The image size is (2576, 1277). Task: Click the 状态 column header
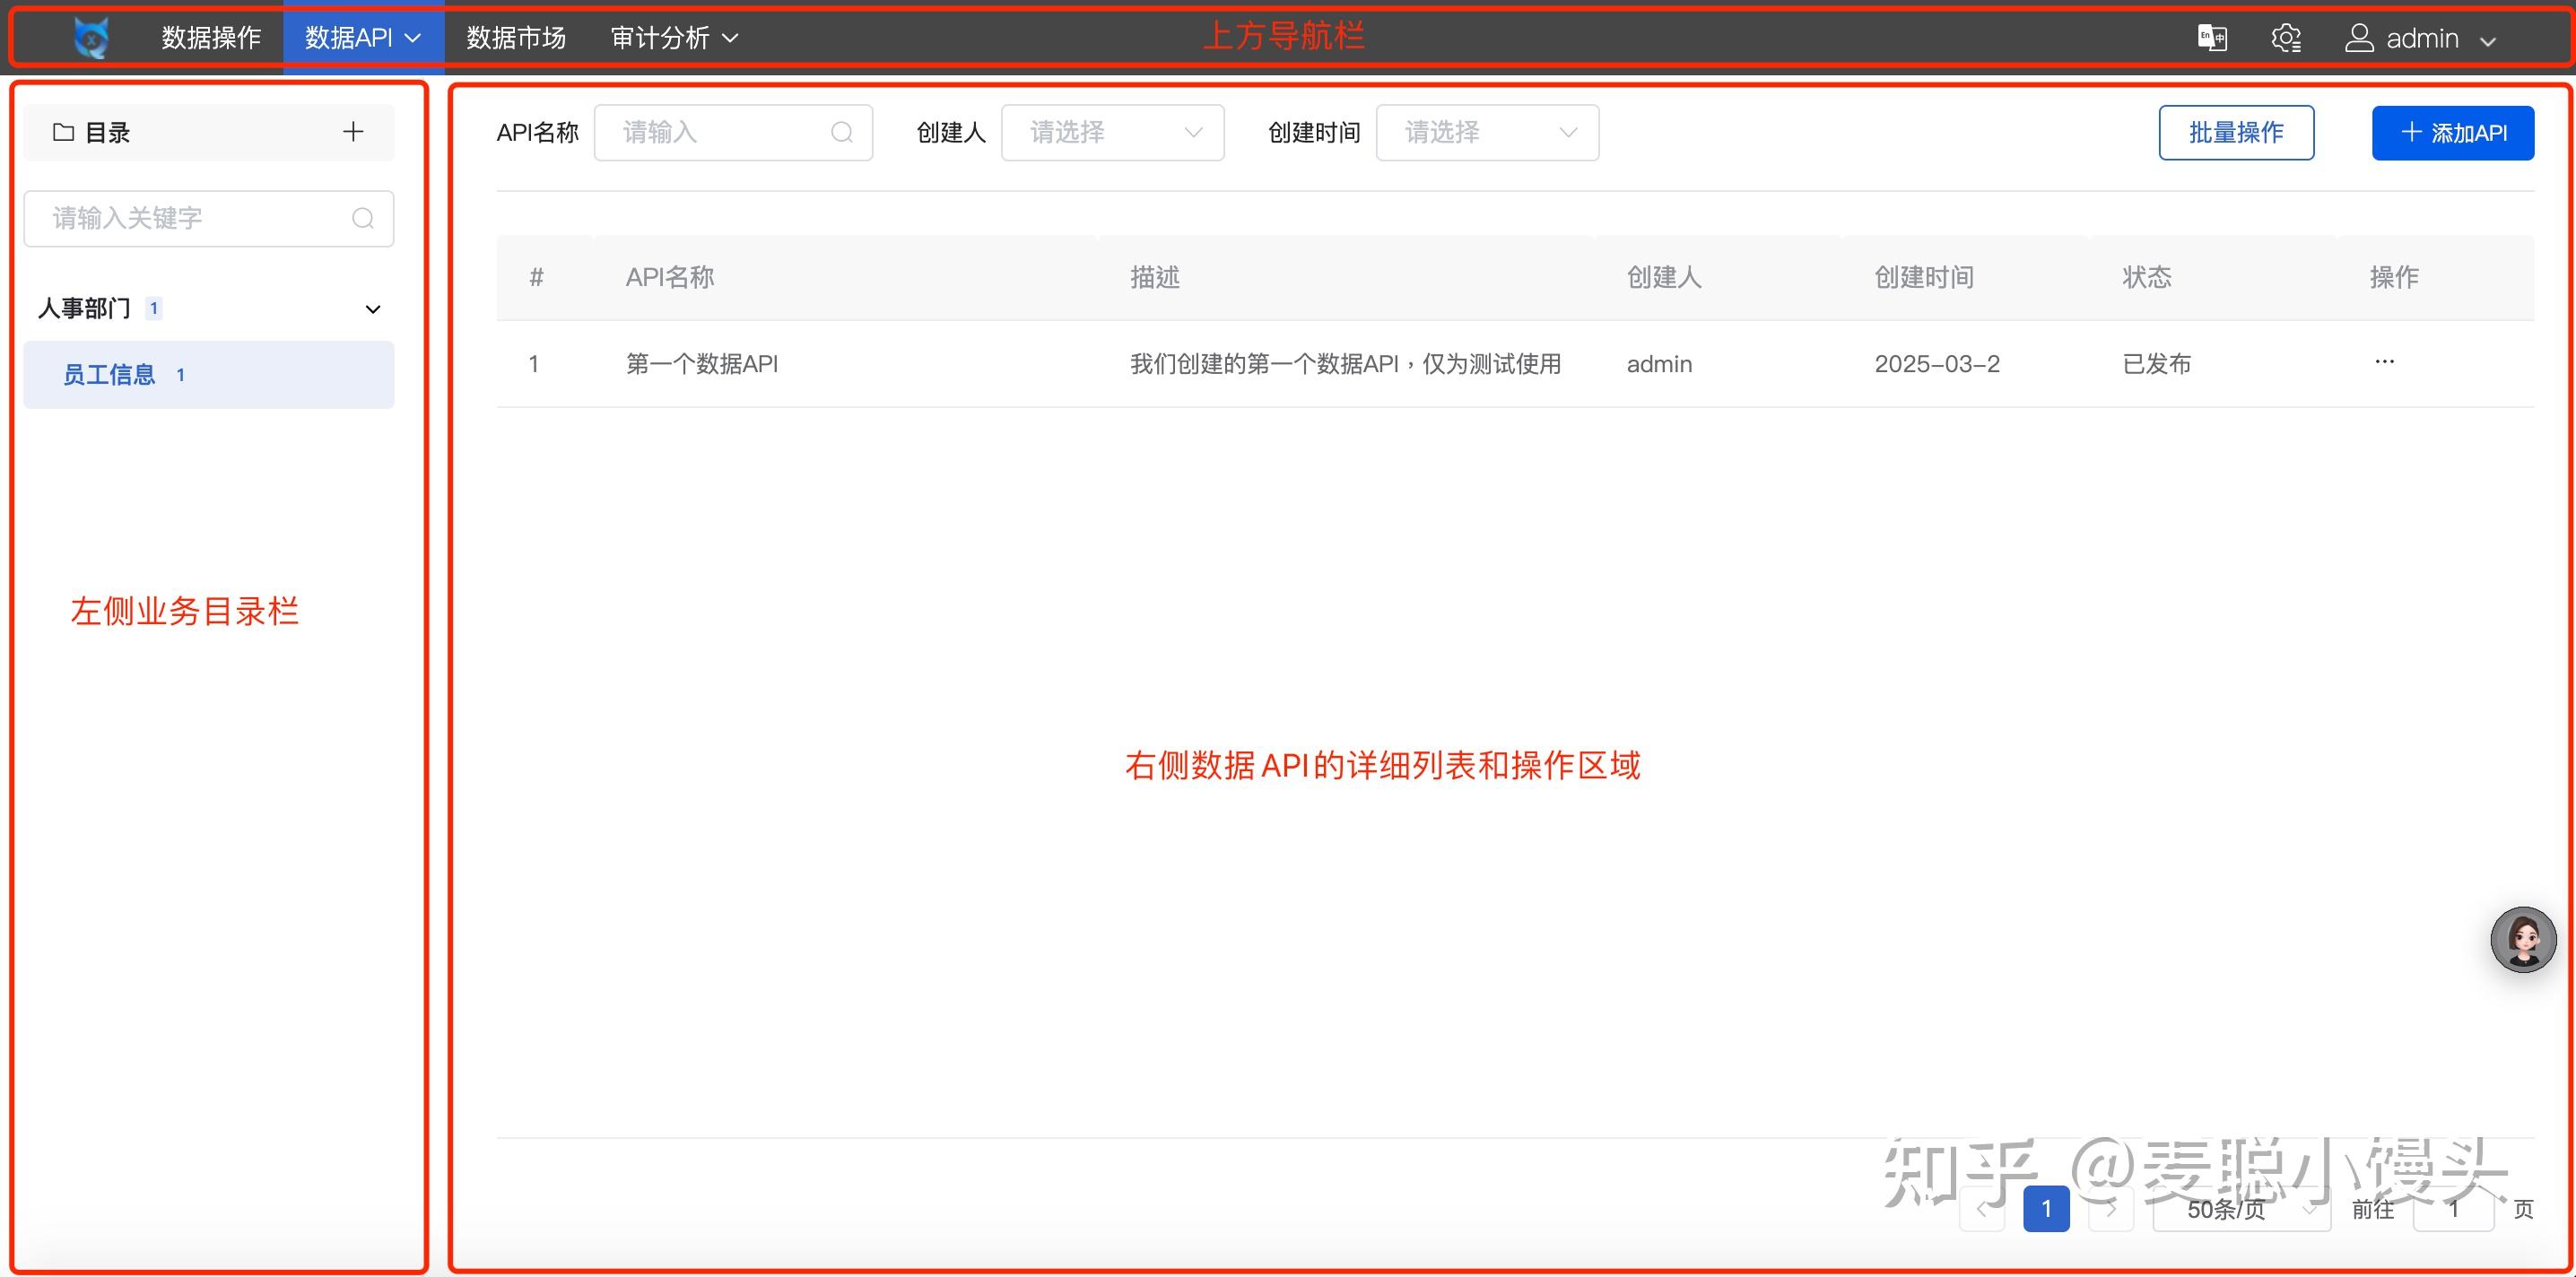point(2147,277)
